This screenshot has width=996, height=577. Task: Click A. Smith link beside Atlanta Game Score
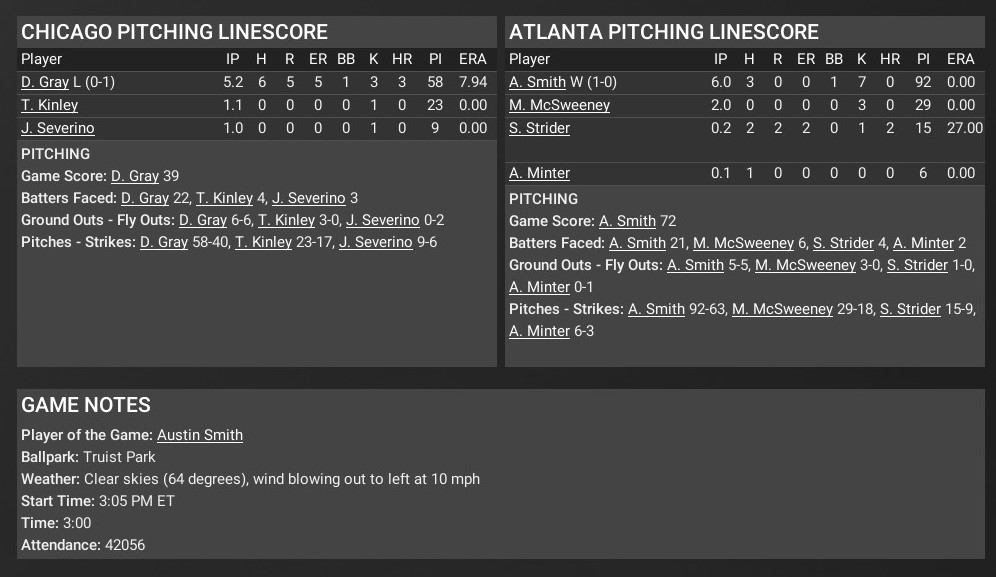[627, 221]
